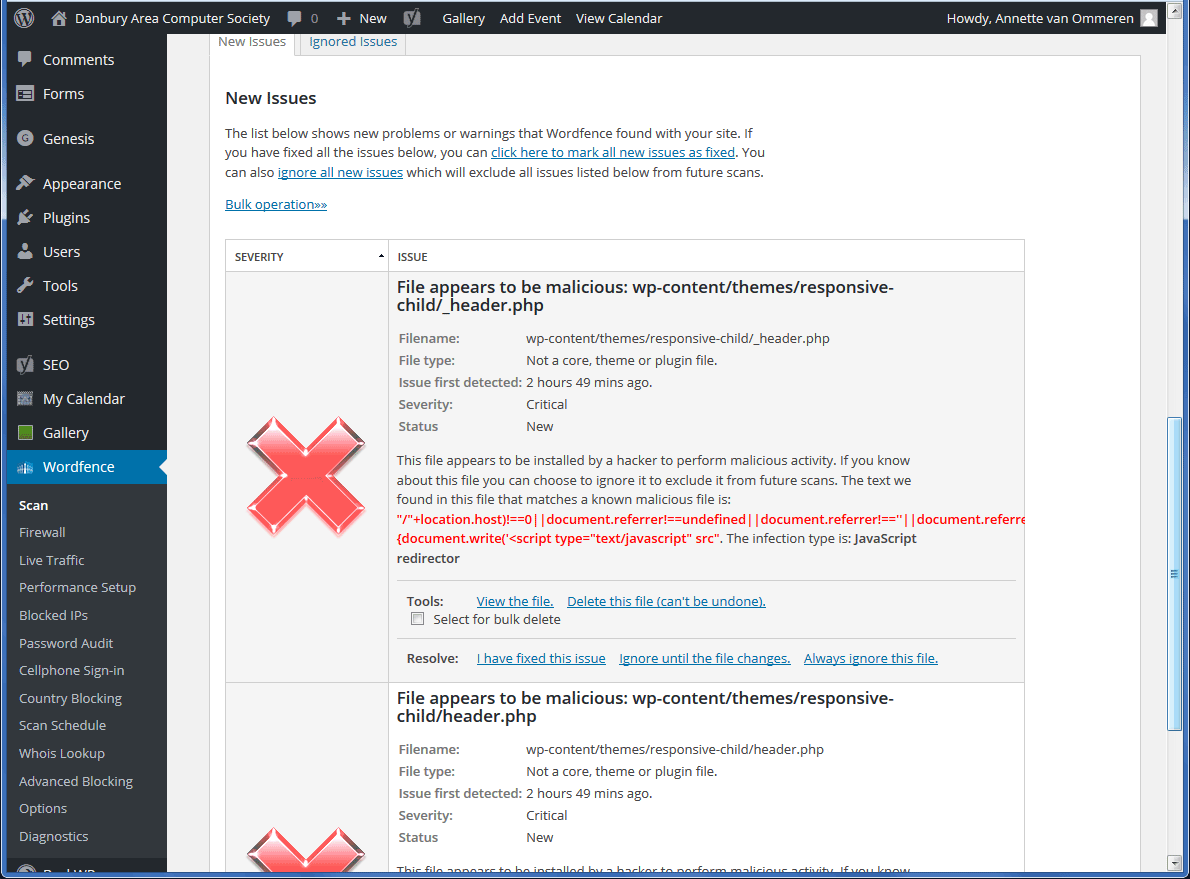Click 'Always ignore this file.' link
This screenshot has height=879, width=1190.
(871, 658)
